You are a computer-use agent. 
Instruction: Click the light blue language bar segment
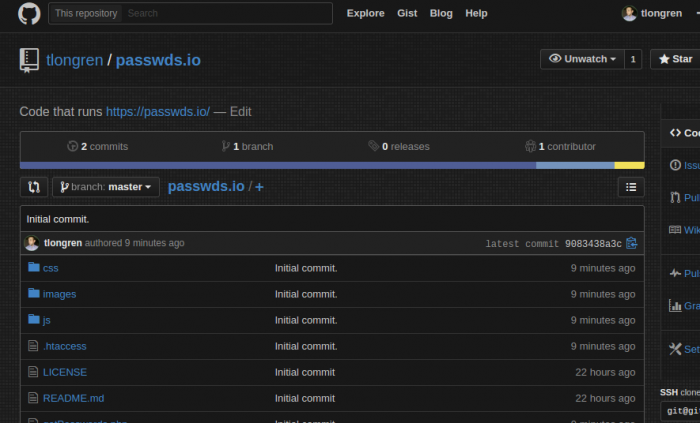coord(575,166)
